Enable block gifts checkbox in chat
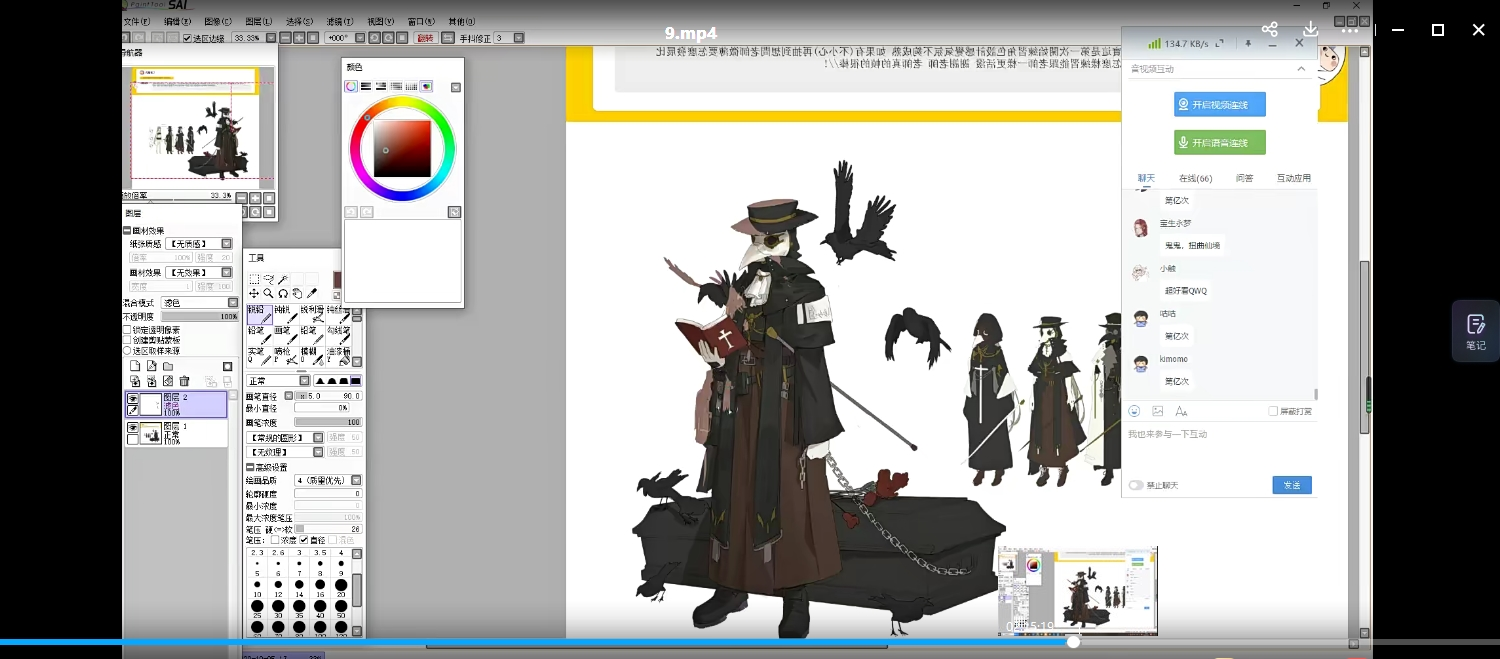 (x=1272, y=411)
